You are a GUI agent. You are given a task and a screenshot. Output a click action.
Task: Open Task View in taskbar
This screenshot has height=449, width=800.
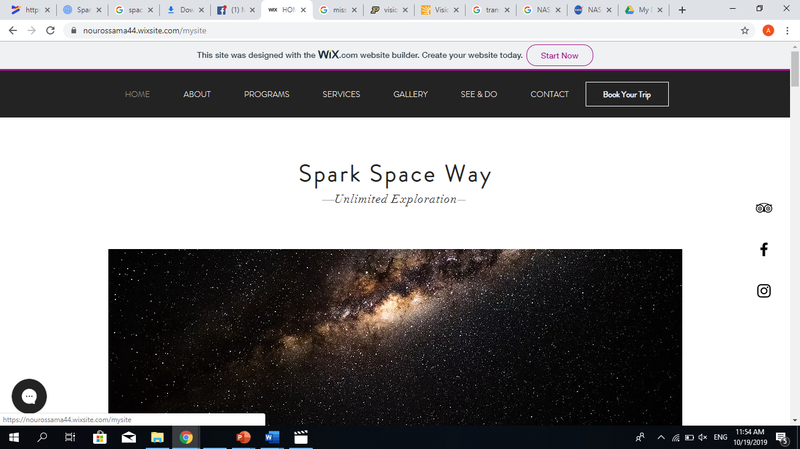point(70,437)
